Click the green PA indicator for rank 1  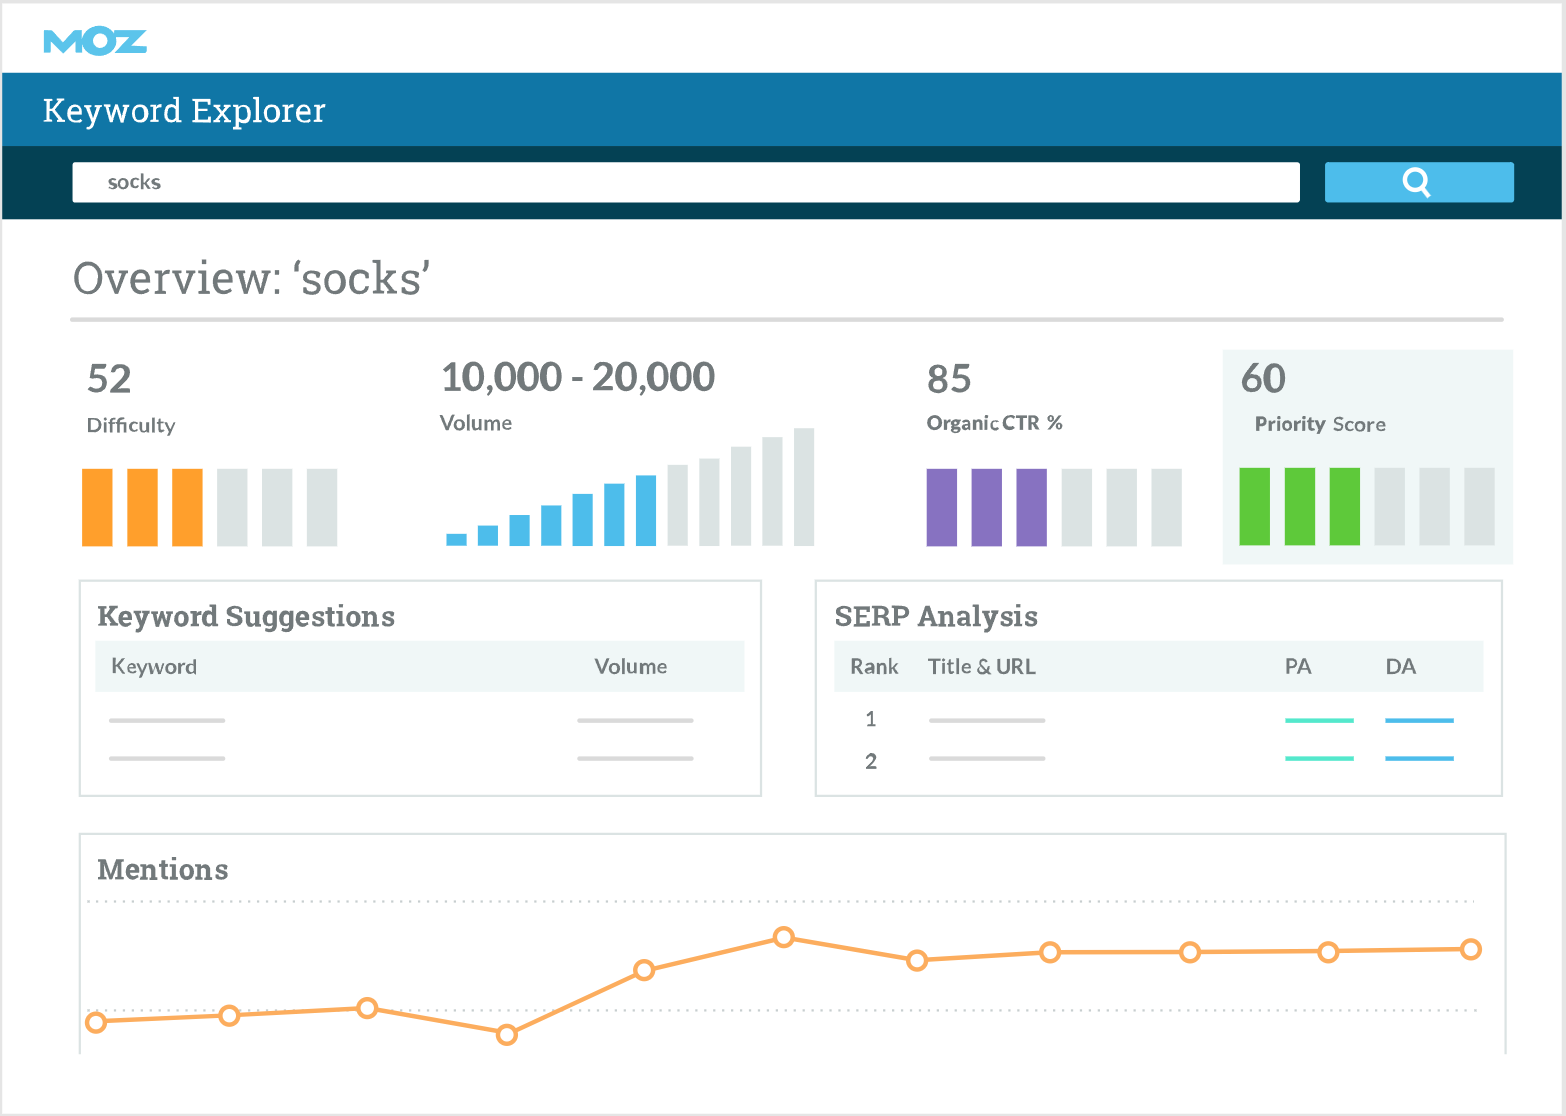pos(1319,719)
